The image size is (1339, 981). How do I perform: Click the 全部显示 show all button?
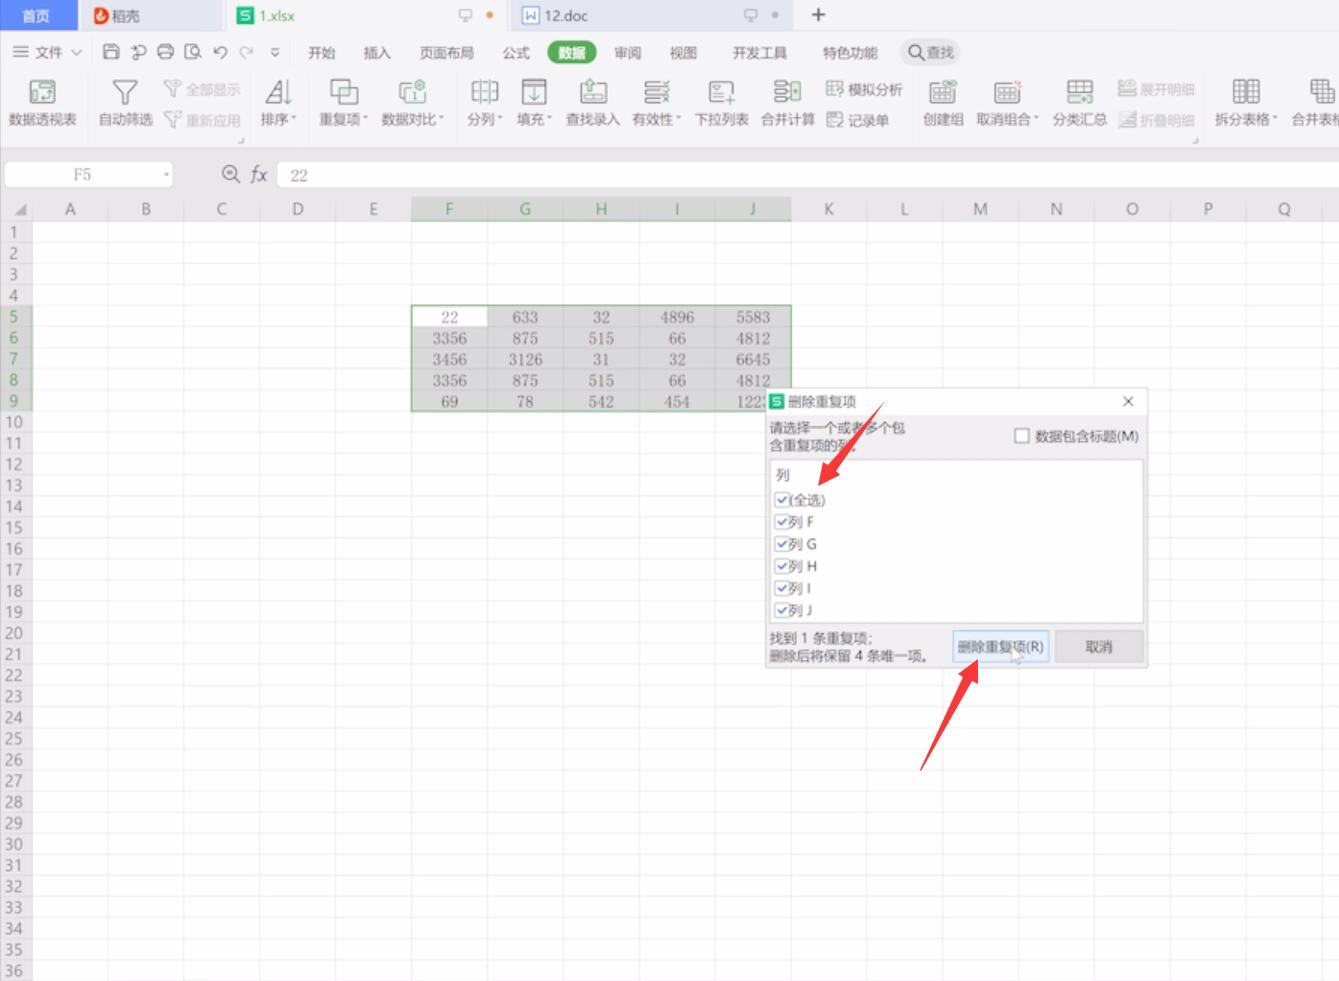[202, 89]
